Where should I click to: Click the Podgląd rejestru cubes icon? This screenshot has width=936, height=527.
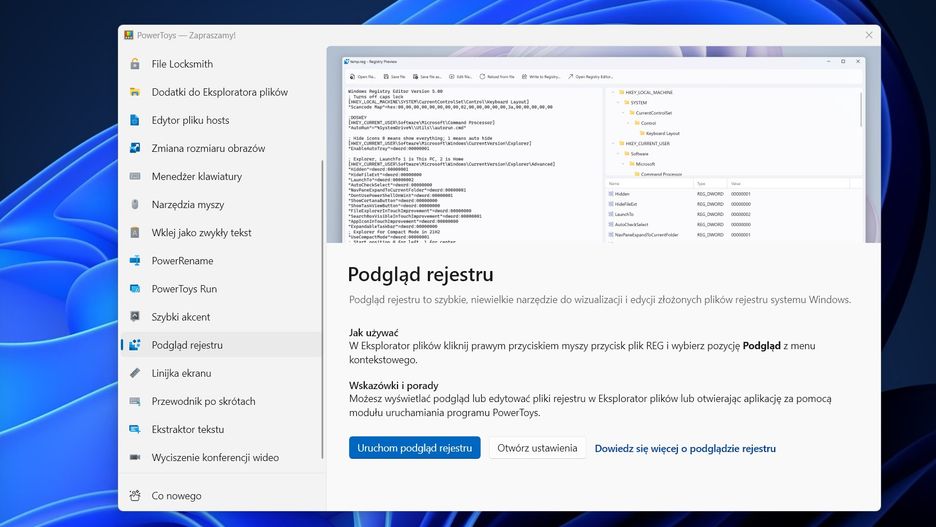[135, 344]
